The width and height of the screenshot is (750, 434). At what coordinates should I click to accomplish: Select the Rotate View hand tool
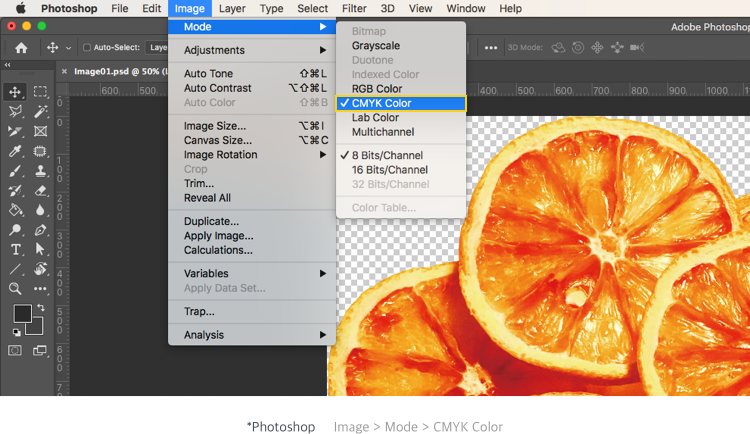click(x=40, y=269)
